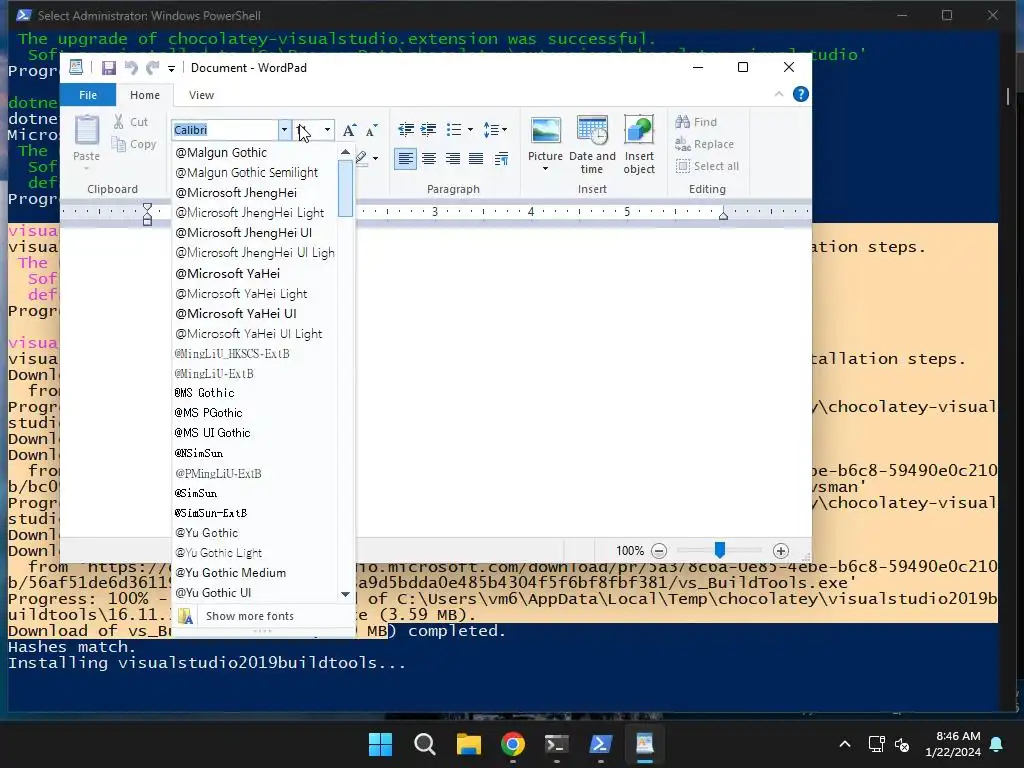This screenshot has width=1024, height=768.
Task: Click the font list scroll down arrow
Action: [x=345, y=594]
